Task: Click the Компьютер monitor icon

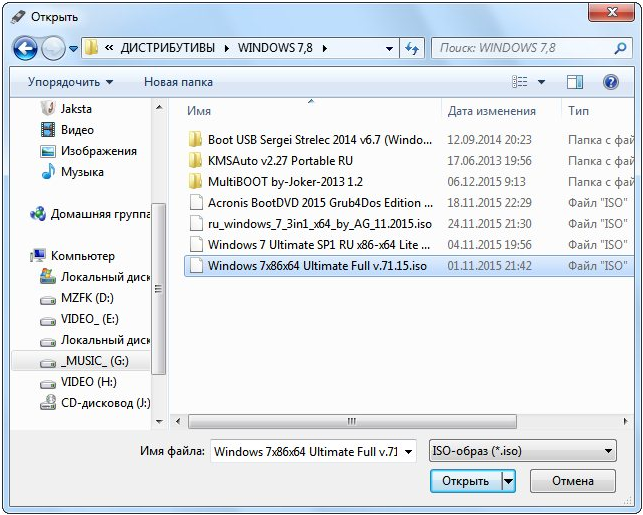Action: click(x=38, y=255)
